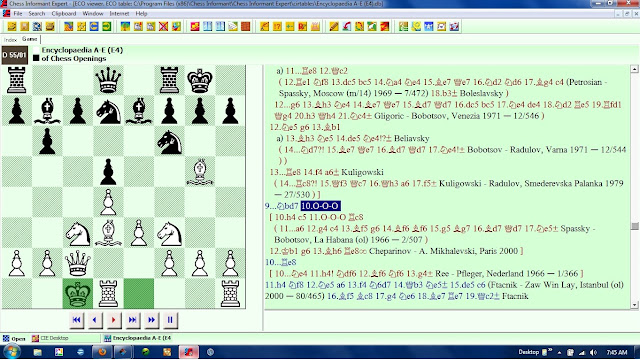Open Firefox from the taskbar
The height and width of the screenshot is (360, 640).
pos(102,352)
